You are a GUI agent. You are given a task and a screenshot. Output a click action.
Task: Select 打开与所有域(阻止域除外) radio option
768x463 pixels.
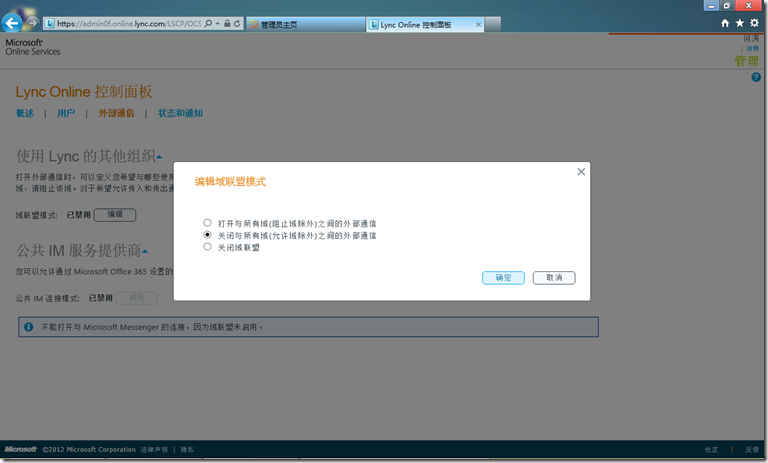click(207, 223)
